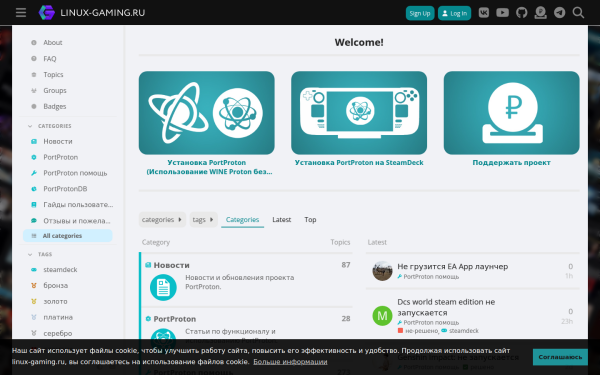
Task: Click Поддержать проект link
Action: click(x=512, y=163)
